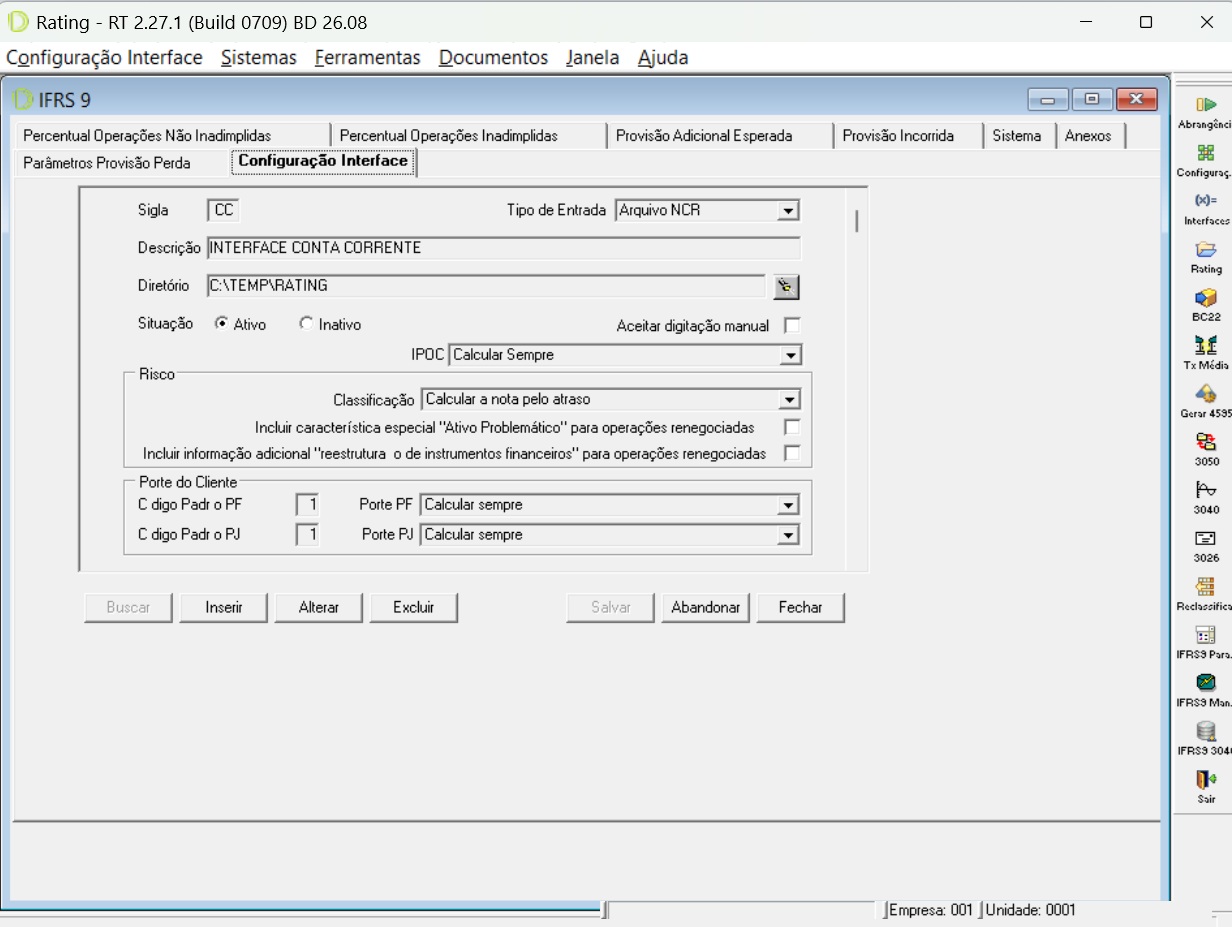Enable reestruturação de instrumentos financeiros checkbox
Viewport: 1232px width, 927px height.
click(x=792, y=453)
